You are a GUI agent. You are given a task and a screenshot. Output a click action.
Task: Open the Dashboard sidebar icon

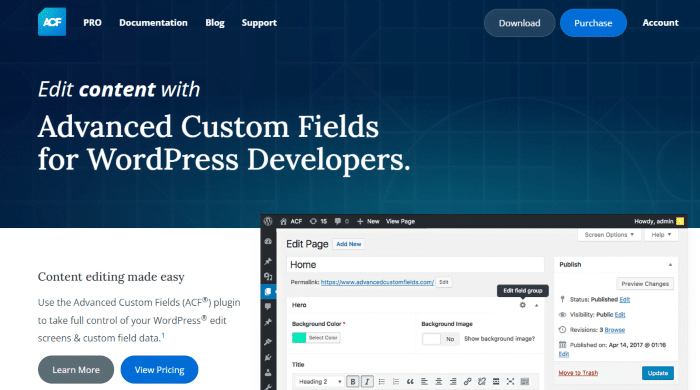268,241
